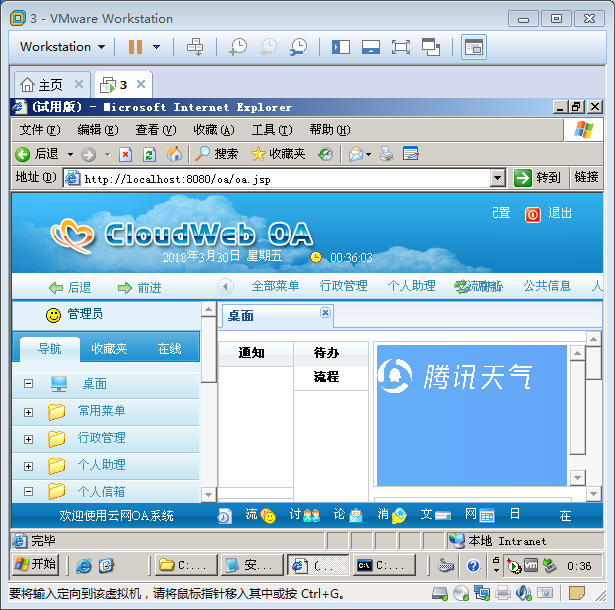This screenshot has width=615, height=610.
Task: Click the address bar URL field
Action: (278, 179)
